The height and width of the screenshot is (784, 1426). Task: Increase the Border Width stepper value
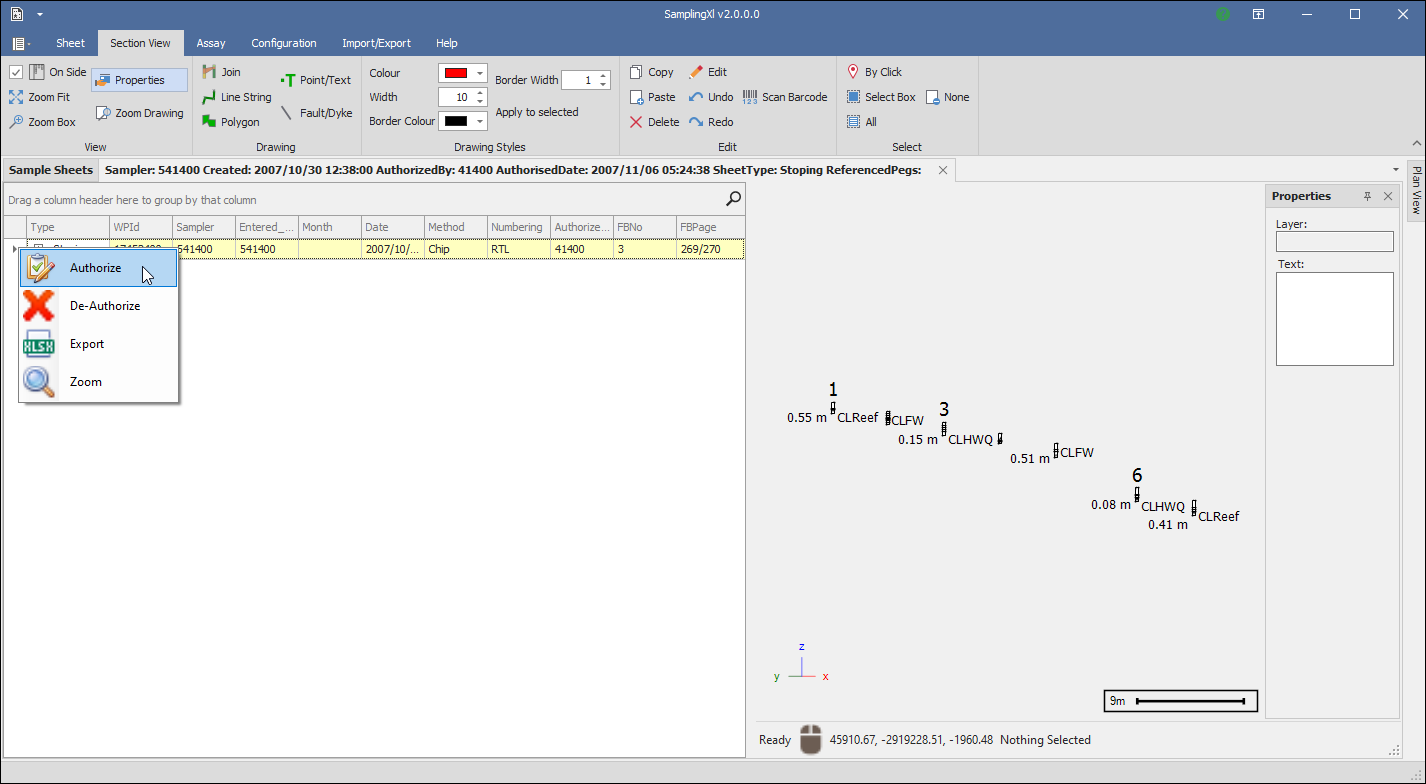(x=602, y=76)
